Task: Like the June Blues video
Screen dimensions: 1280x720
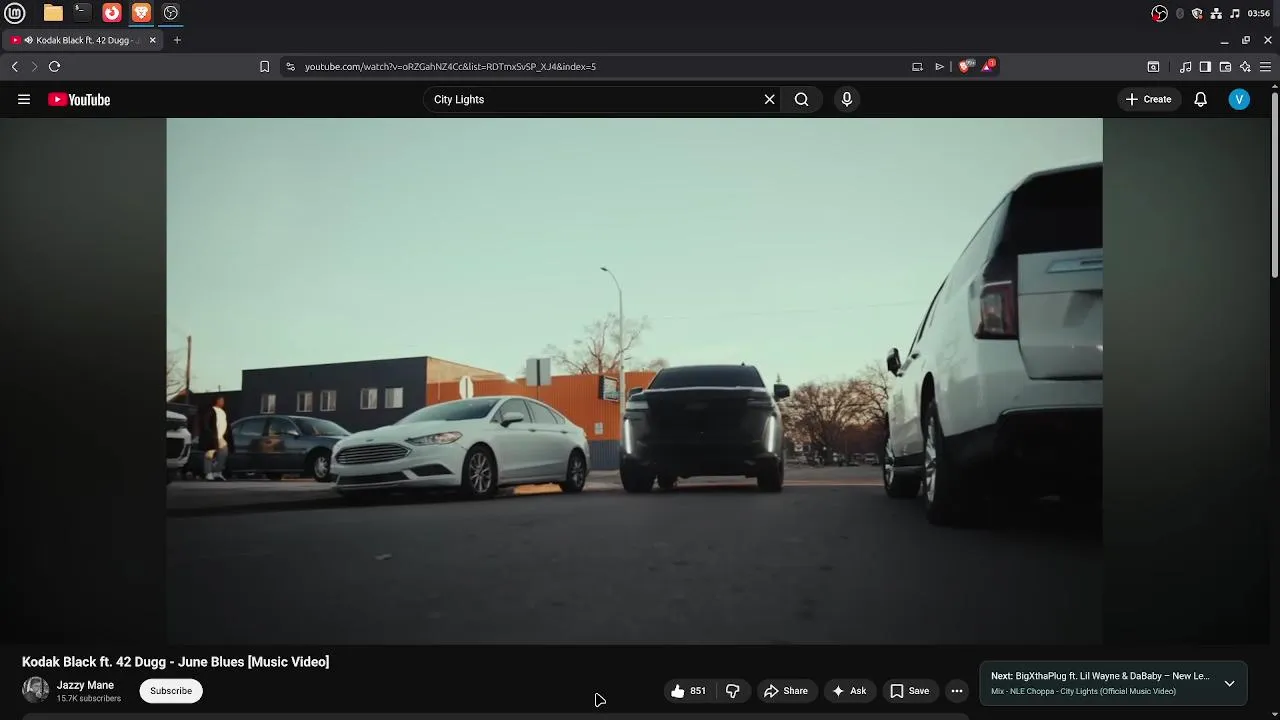Action: 688,691
